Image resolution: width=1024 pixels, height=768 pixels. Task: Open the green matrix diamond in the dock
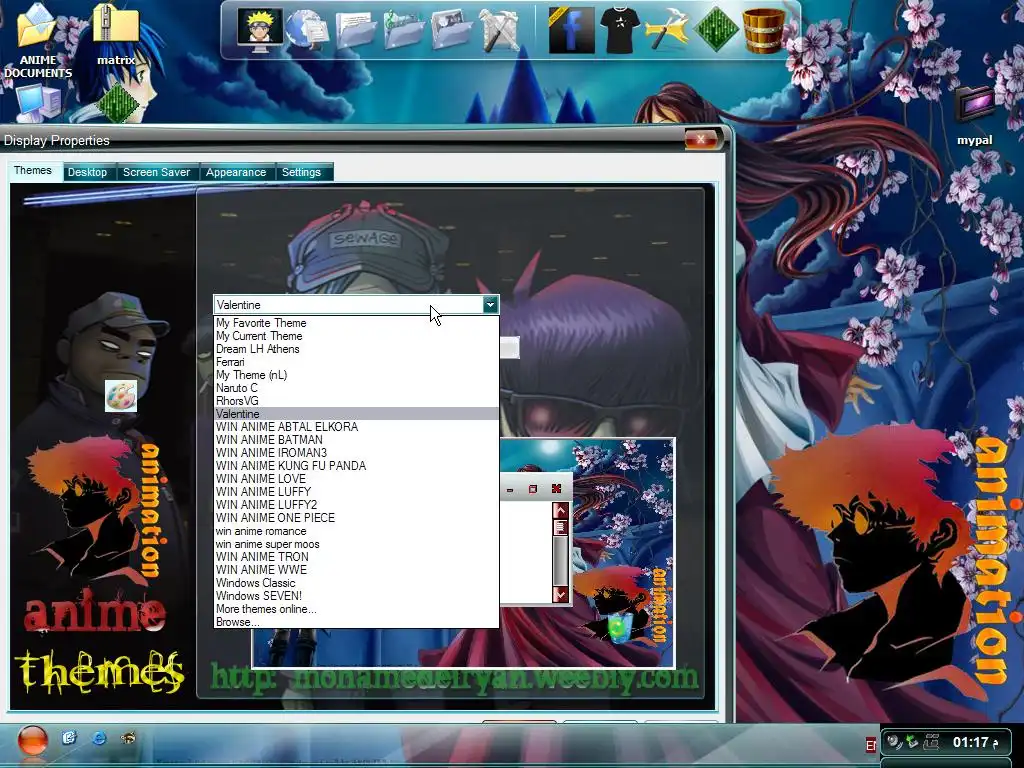coord(716,30)
